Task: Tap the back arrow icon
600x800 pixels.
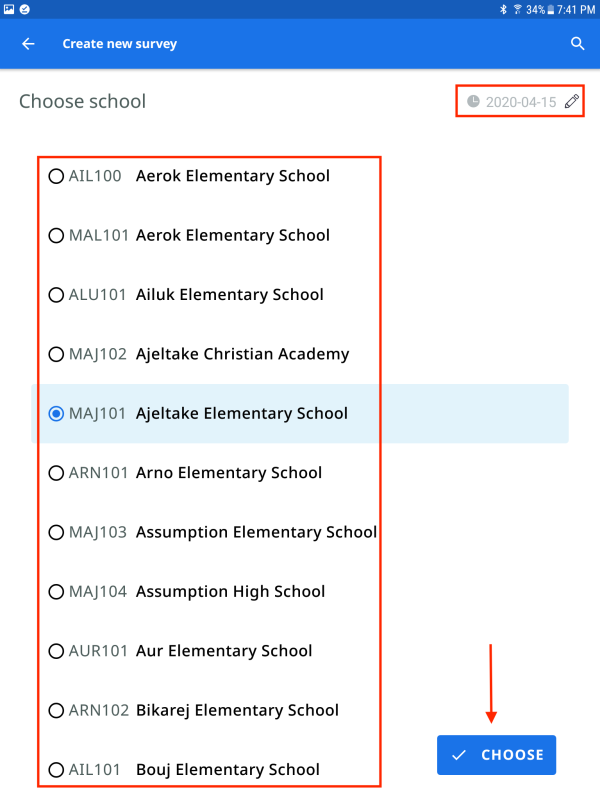Action: [x=28, y=44]
